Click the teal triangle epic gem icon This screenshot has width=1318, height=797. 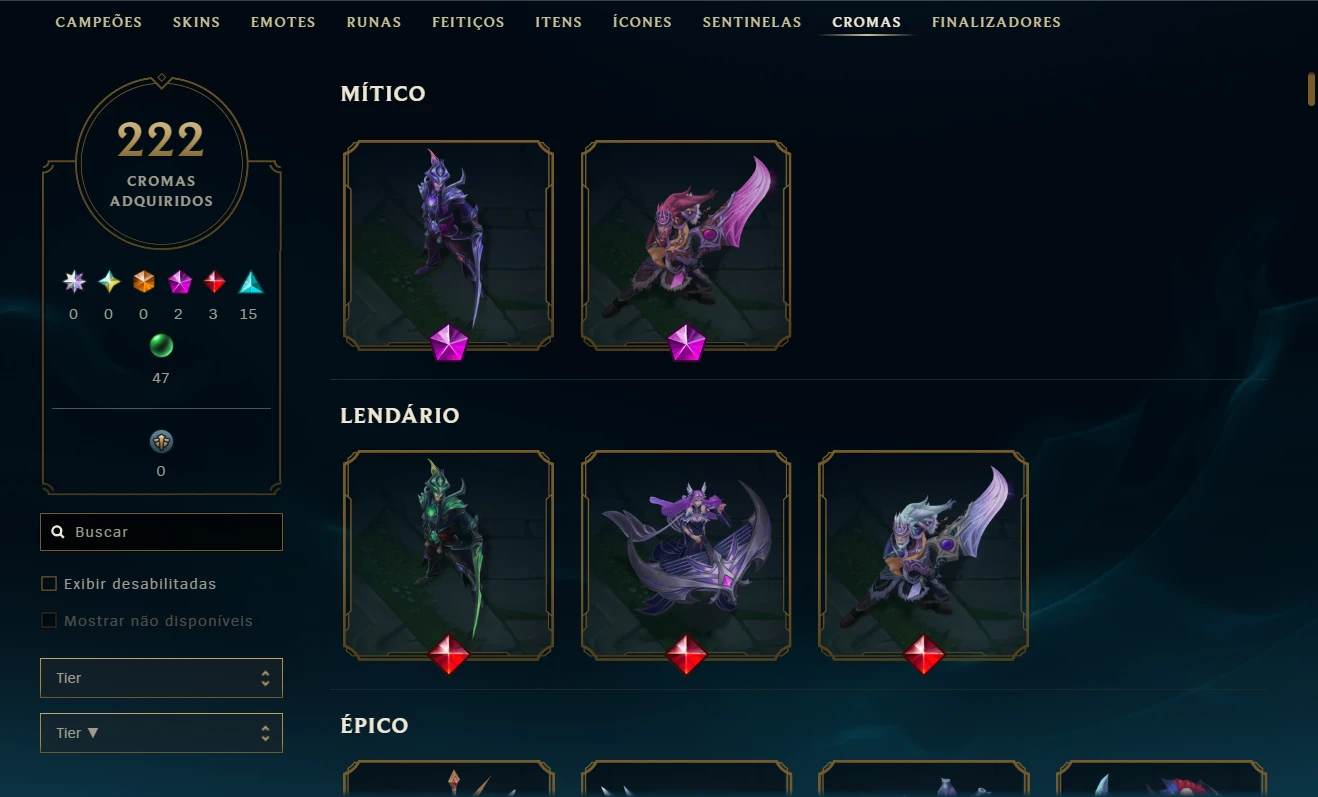tap(250, 283)
